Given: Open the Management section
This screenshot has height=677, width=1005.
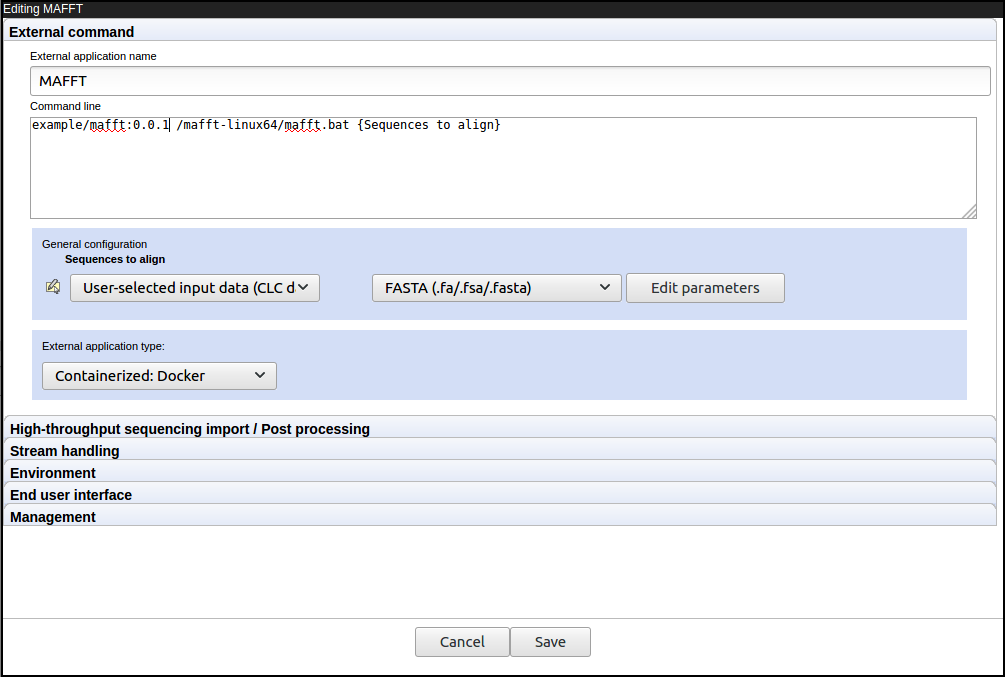Looking at the screenshot, I should (51, 516).
